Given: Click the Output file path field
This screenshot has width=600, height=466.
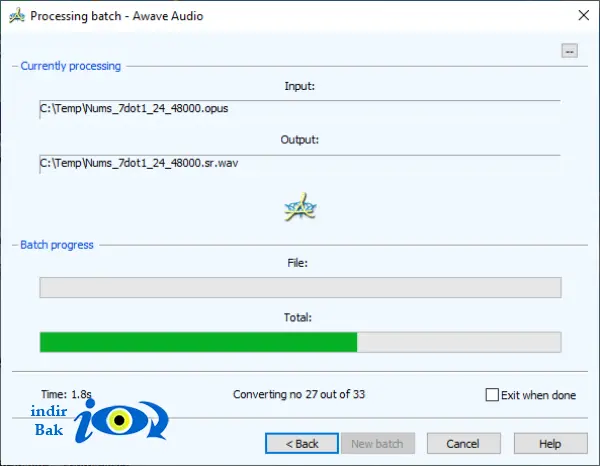Looking at the screenshot, I should coord(300,164).
